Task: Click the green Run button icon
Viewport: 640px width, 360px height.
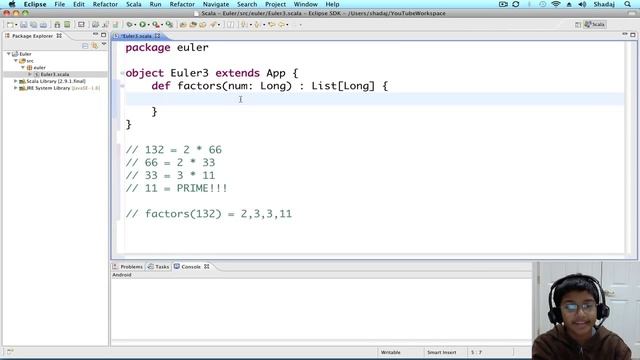Action: point(142,24)
